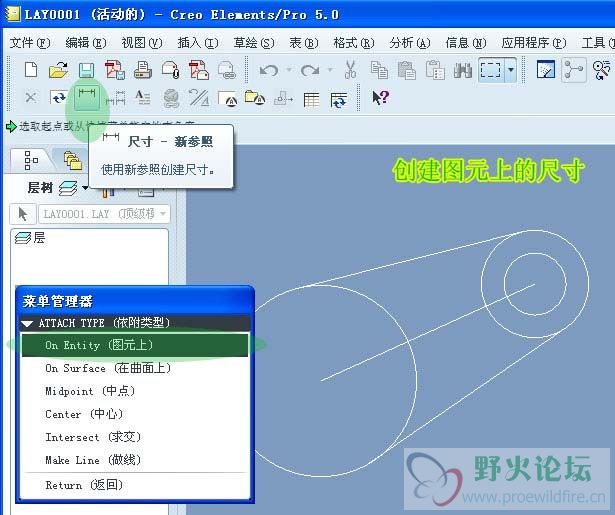Open the redo history dropdown arrow
This screenshot has height=515, width=615.
[330, 71]
